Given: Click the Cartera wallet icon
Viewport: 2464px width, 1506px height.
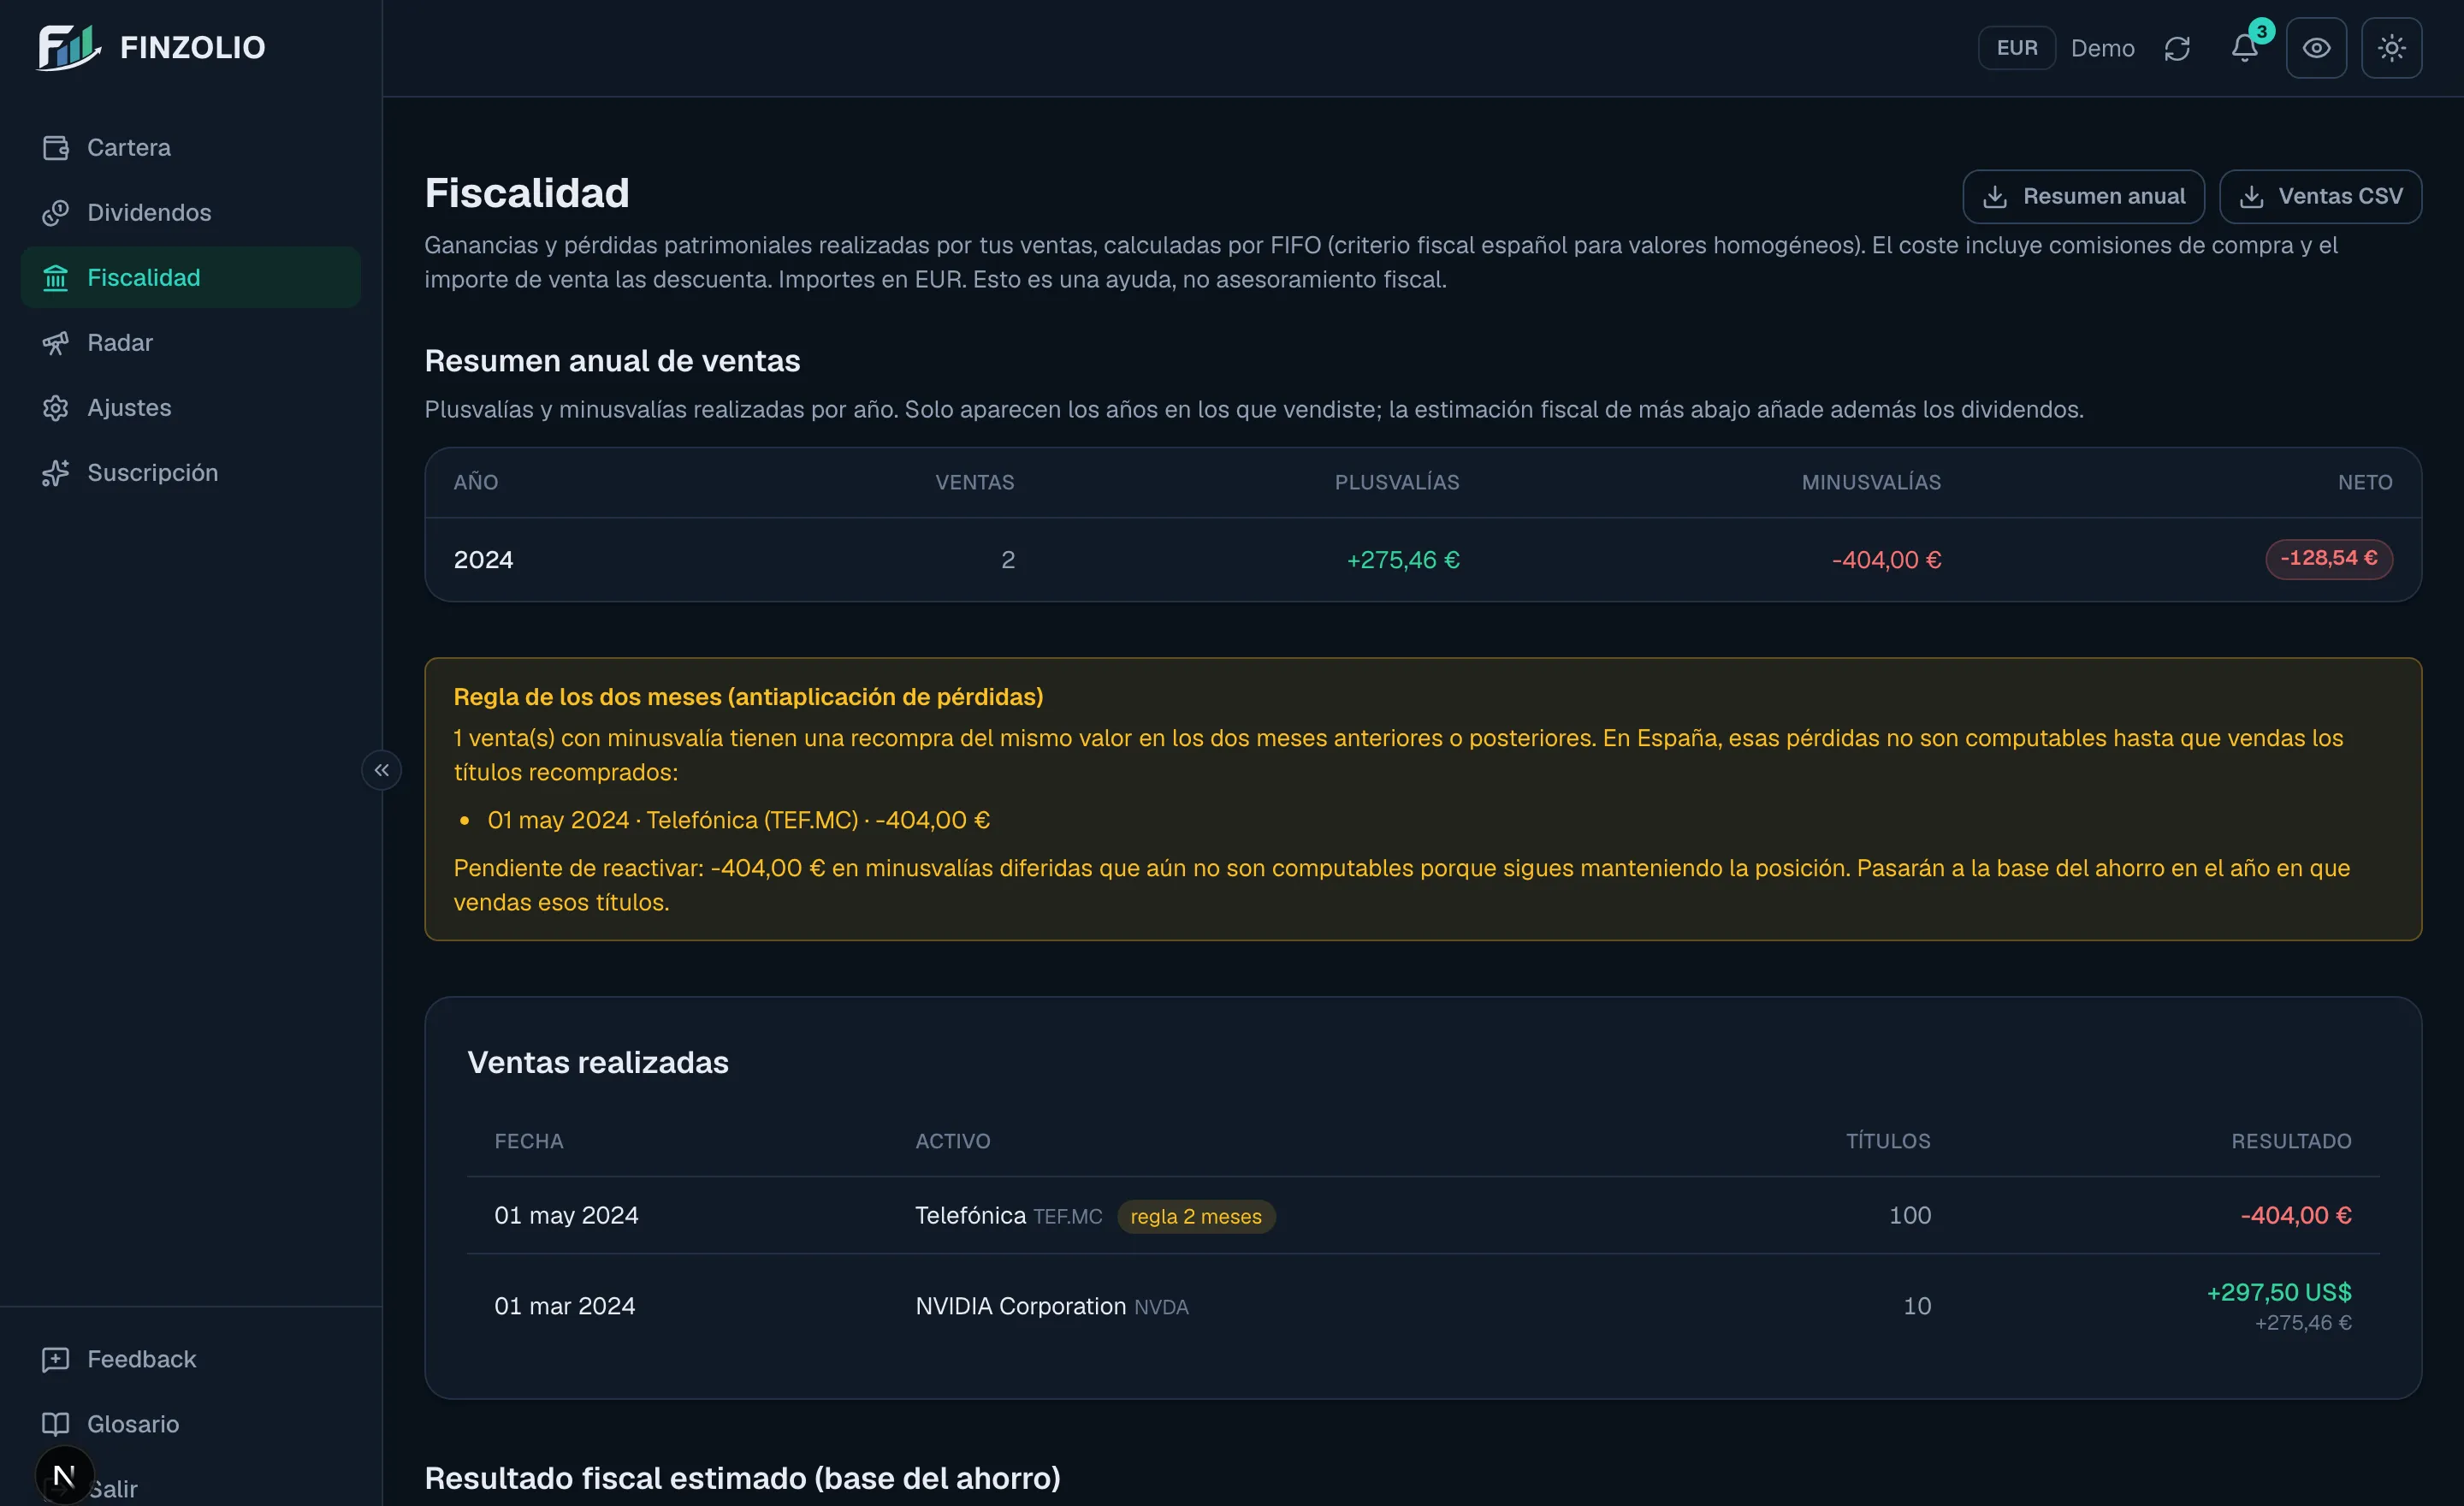Looking at the screenshot, I should click(x=56, y=147).
